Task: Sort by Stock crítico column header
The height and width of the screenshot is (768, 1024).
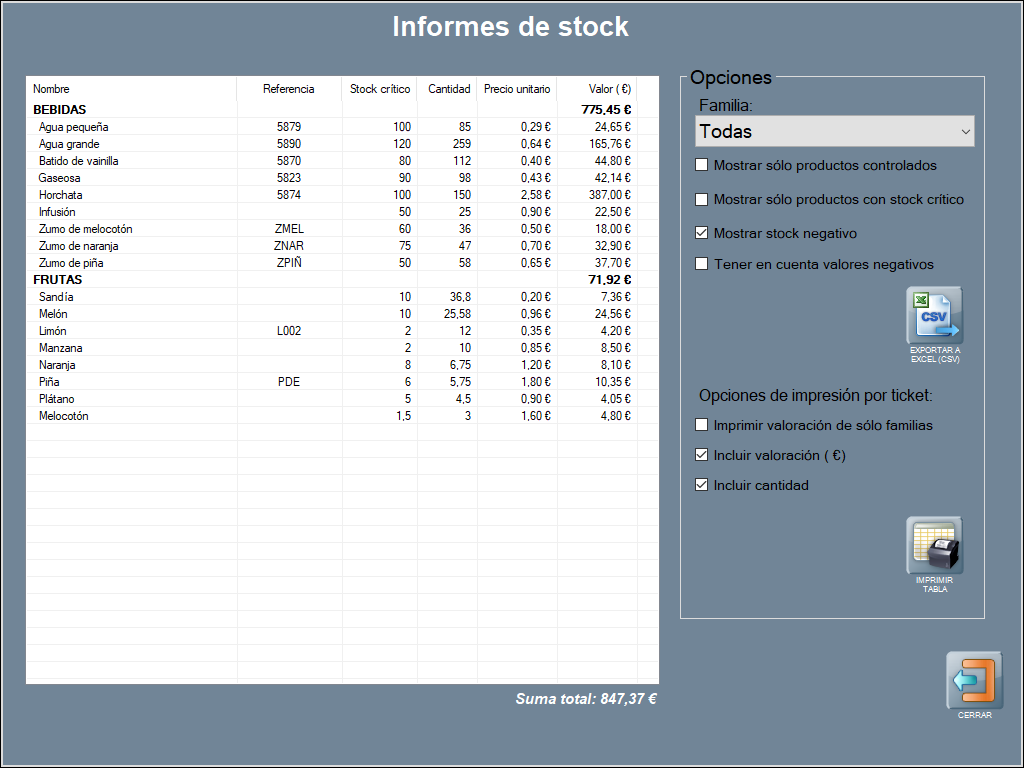Action: 379,89
